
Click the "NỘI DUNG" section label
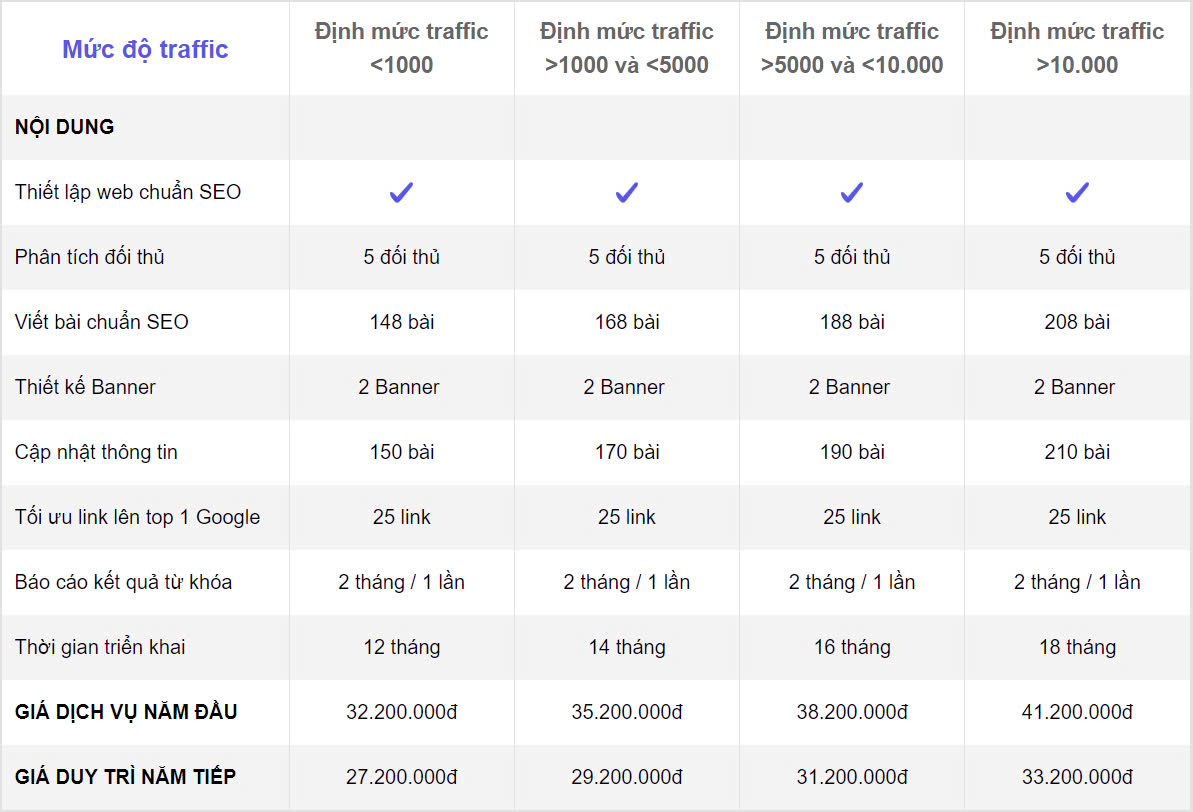click(65, 127)
